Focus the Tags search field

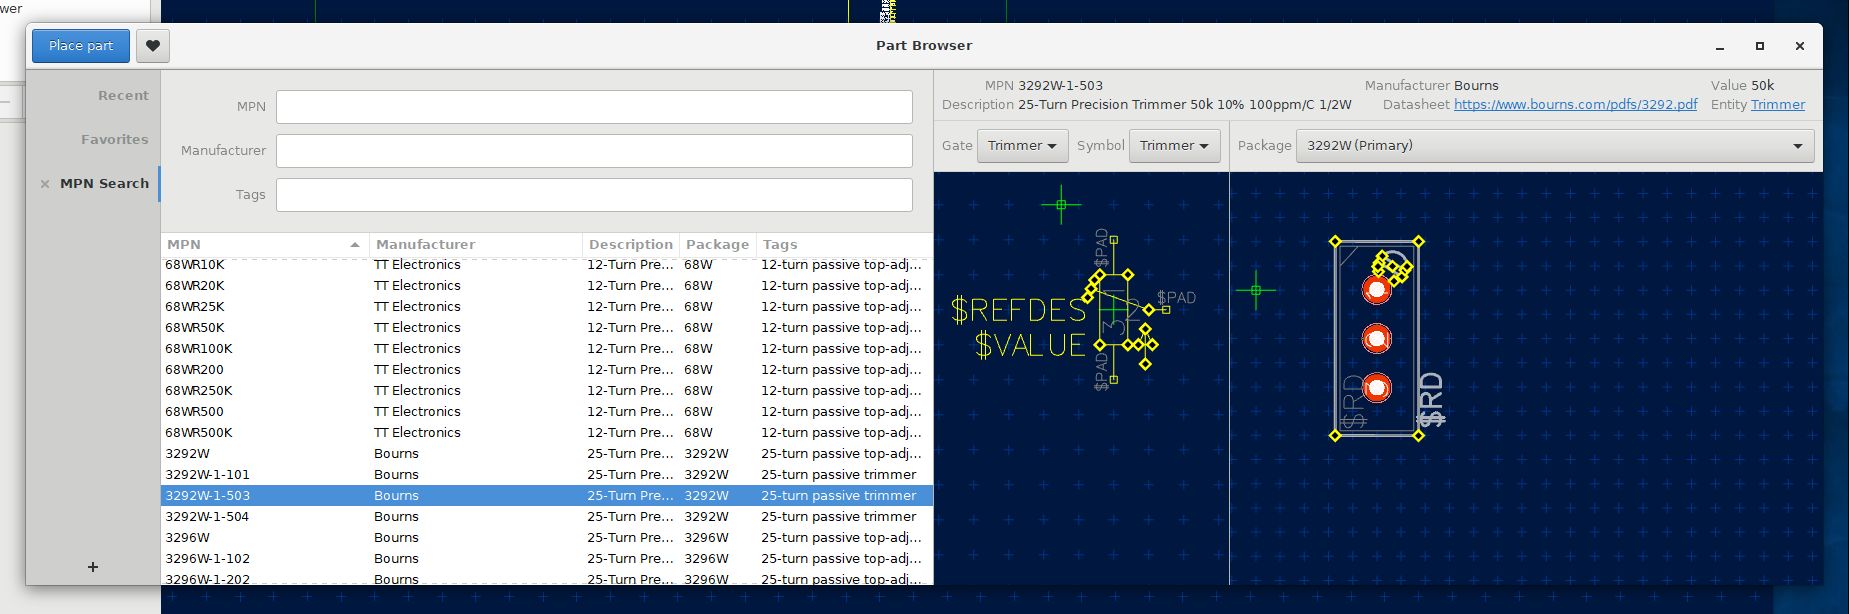594,195
